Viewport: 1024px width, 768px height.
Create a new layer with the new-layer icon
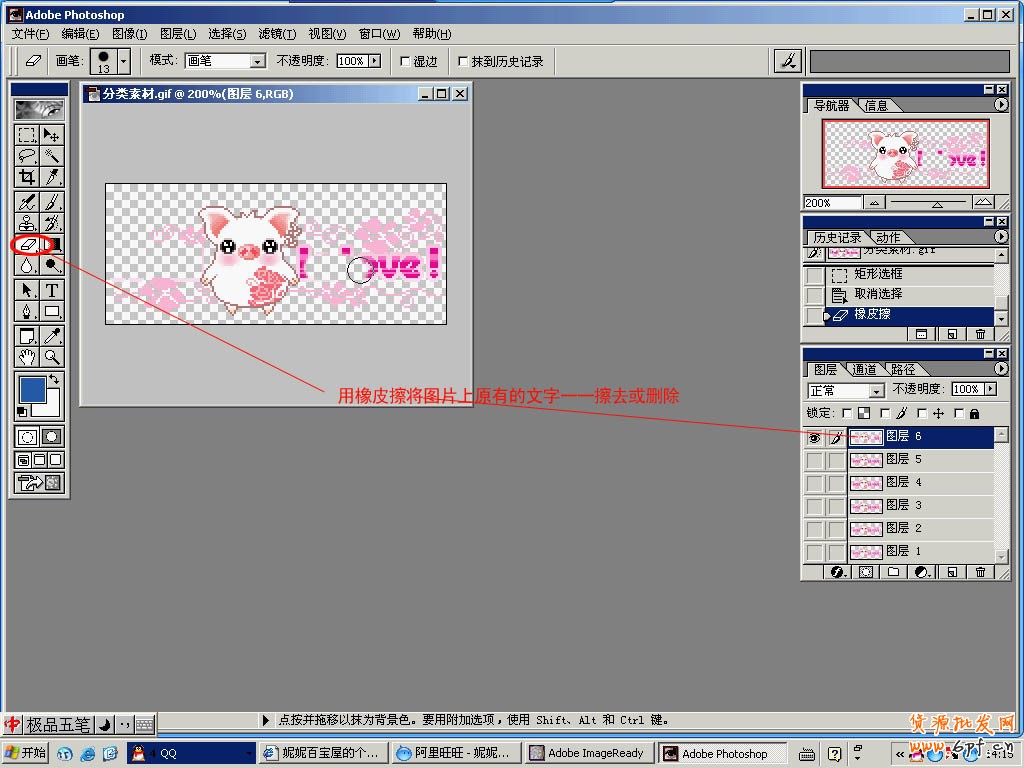[x=951, y=572]
